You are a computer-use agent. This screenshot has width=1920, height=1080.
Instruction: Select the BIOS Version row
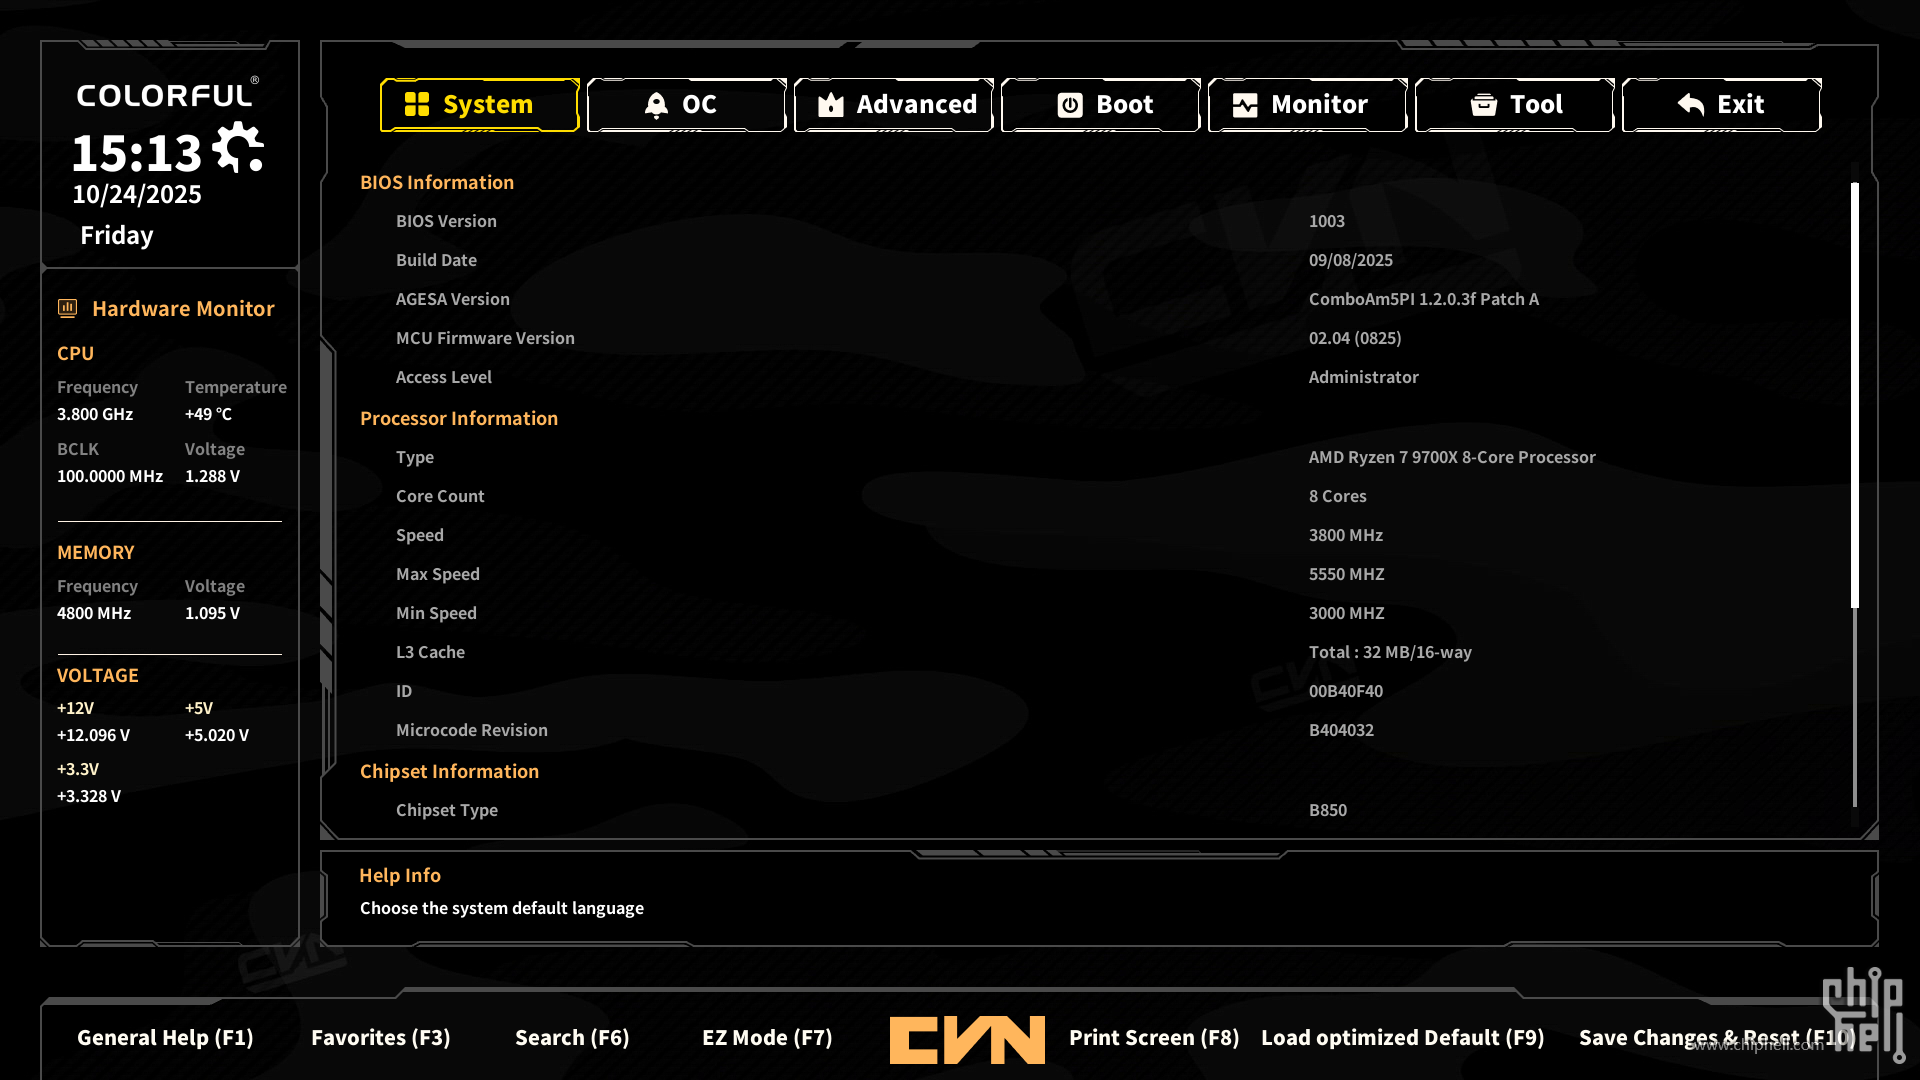pos(446,221)
